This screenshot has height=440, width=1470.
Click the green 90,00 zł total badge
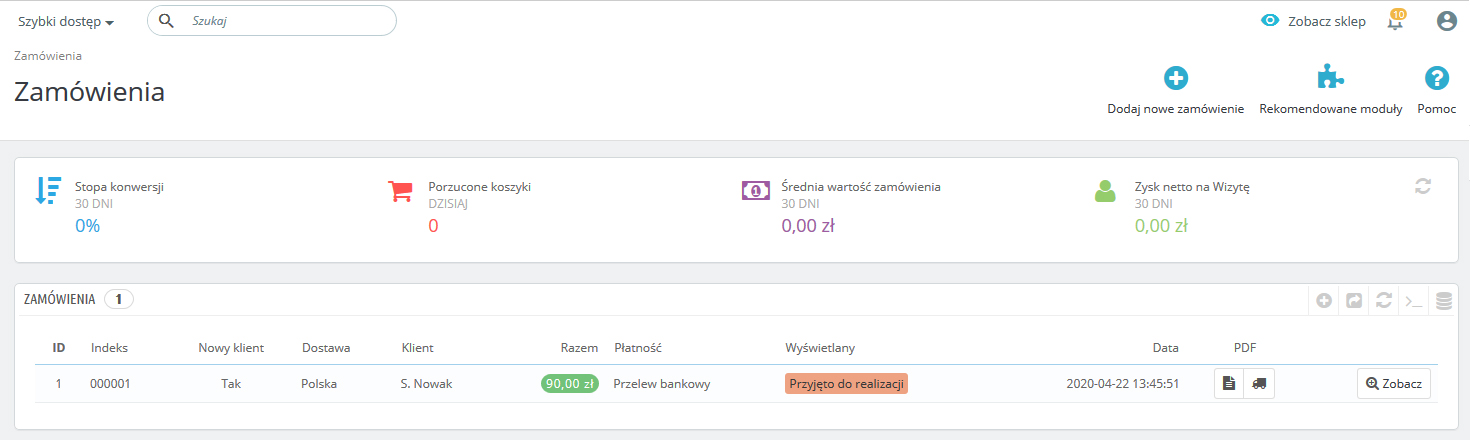(x=569, y=384)
